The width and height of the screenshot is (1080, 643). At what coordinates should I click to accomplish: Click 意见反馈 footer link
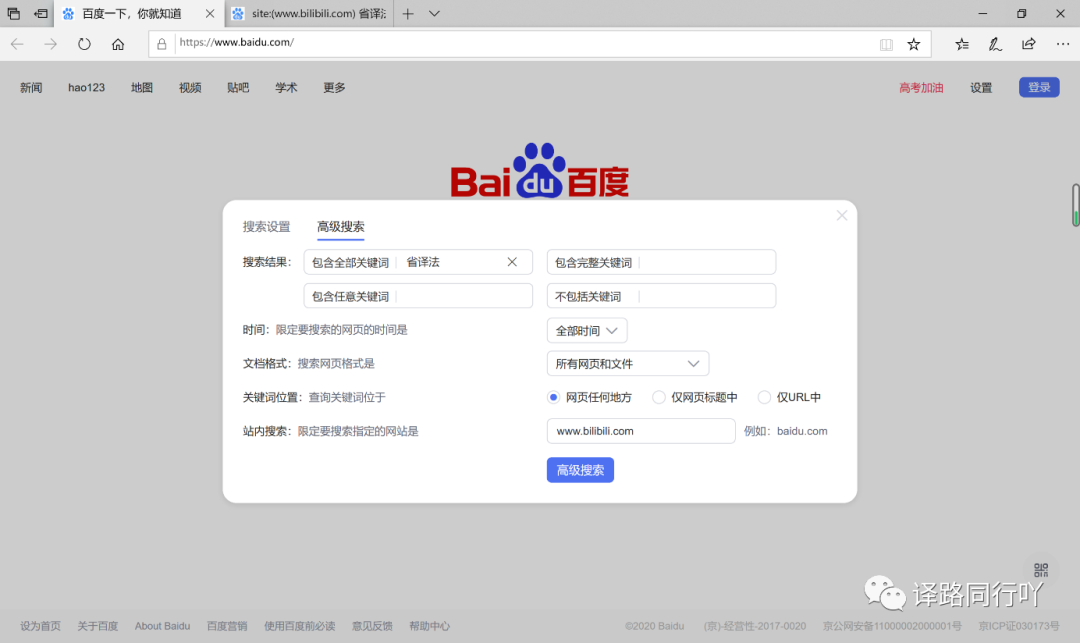click(372, 626)
